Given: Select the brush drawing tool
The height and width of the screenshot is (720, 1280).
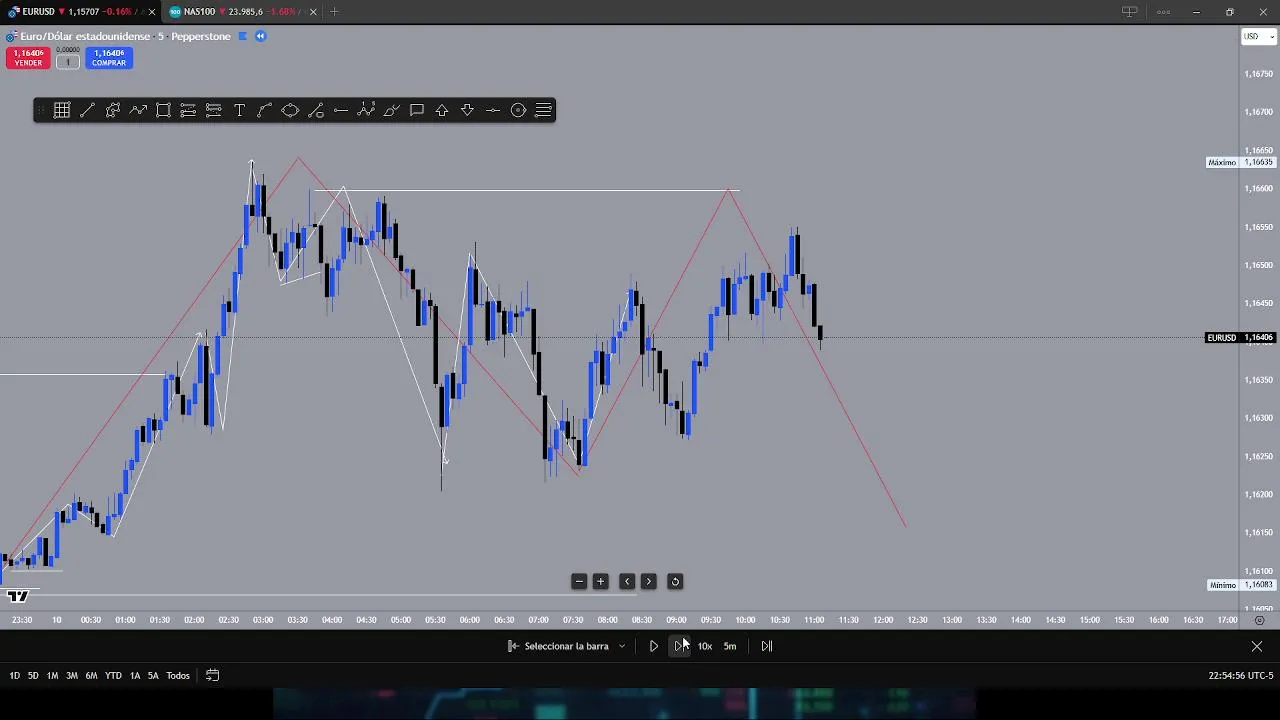Looking at the screenshot, I should coord(391,110).
